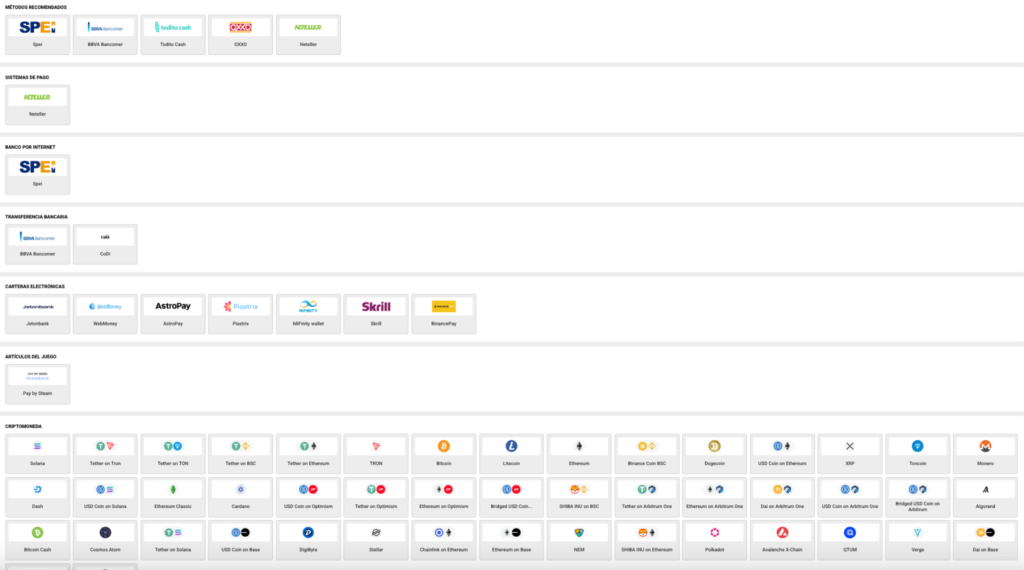Screen dimensions: 1024x570
Task: Select Tether on BSC
Action: tap(240, 454)
